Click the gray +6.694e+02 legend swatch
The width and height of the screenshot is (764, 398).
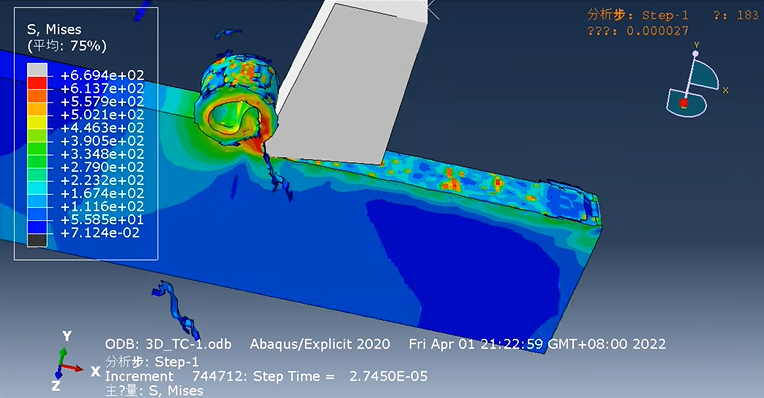(x=37, y=70)
